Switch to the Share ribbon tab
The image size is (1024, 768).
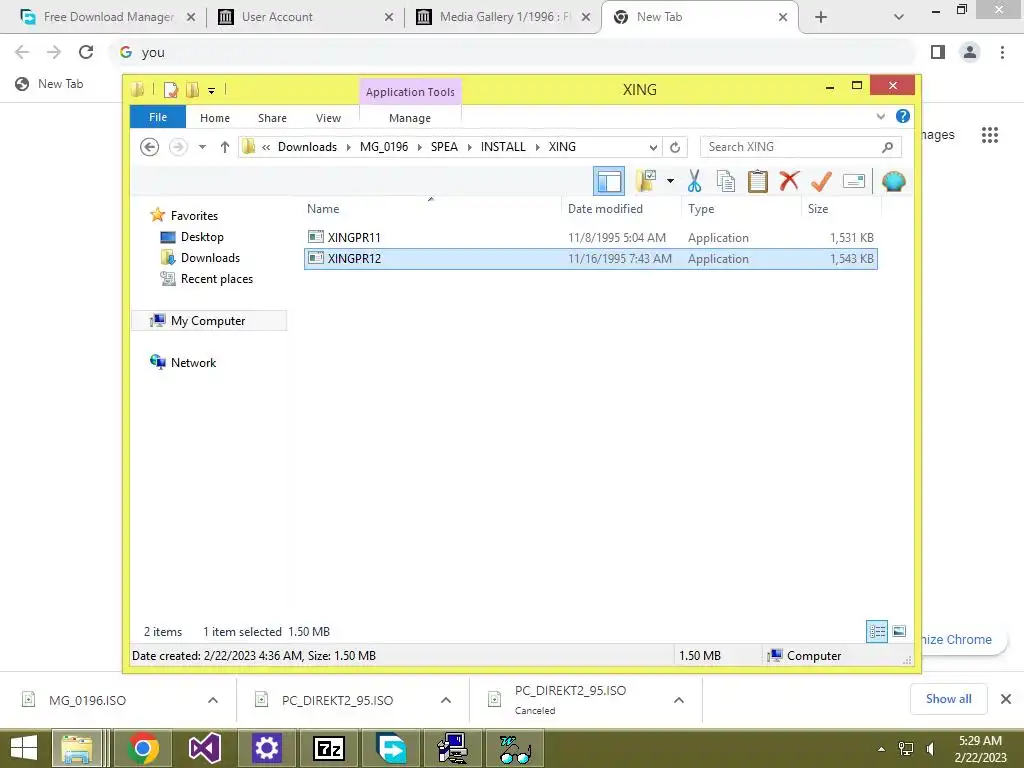272,118
